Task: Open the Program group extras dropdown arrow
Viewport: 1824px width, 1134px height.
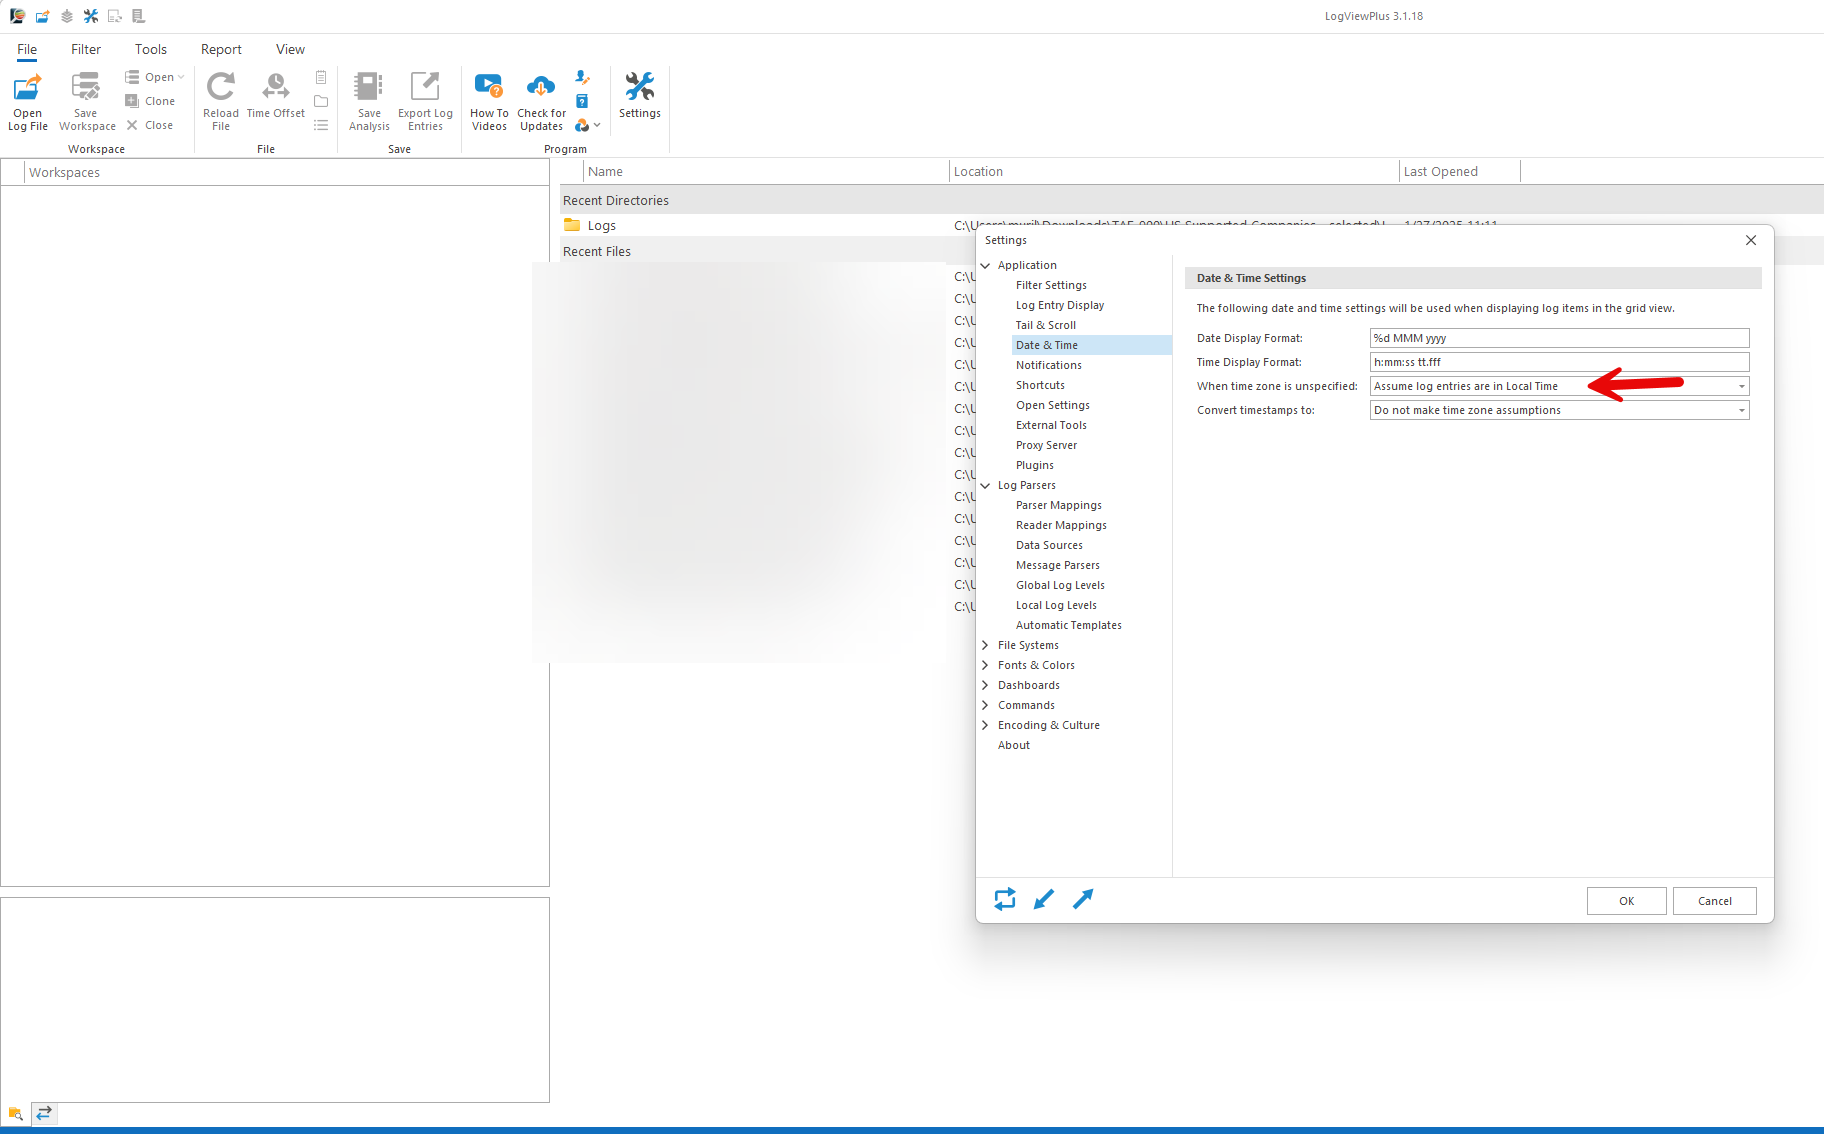Action: coord(597,125)
